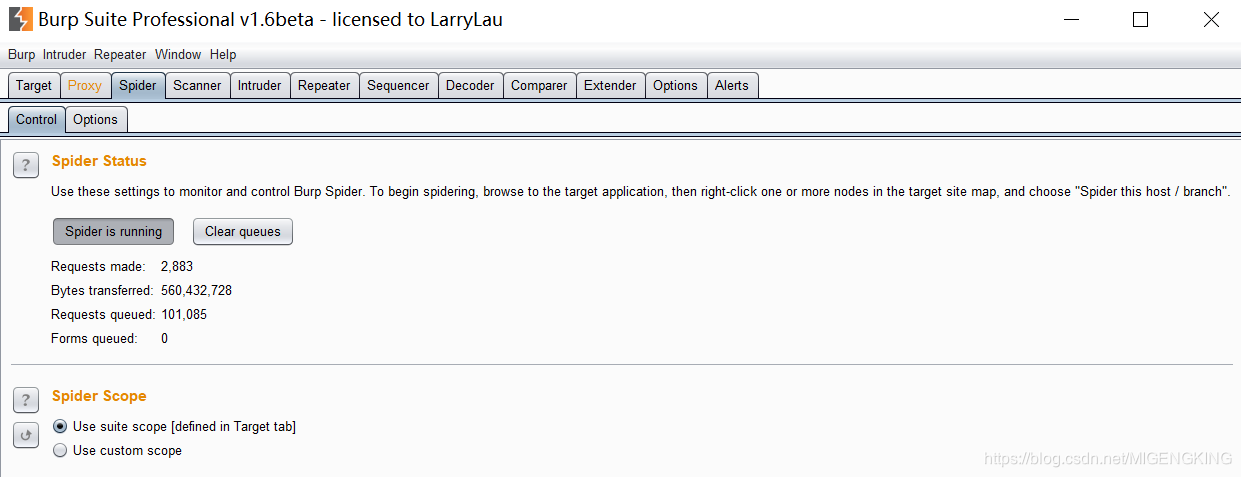The image size is (1241, 477).
Task: Switch to the Decoder tab
Action: [470, 86]
